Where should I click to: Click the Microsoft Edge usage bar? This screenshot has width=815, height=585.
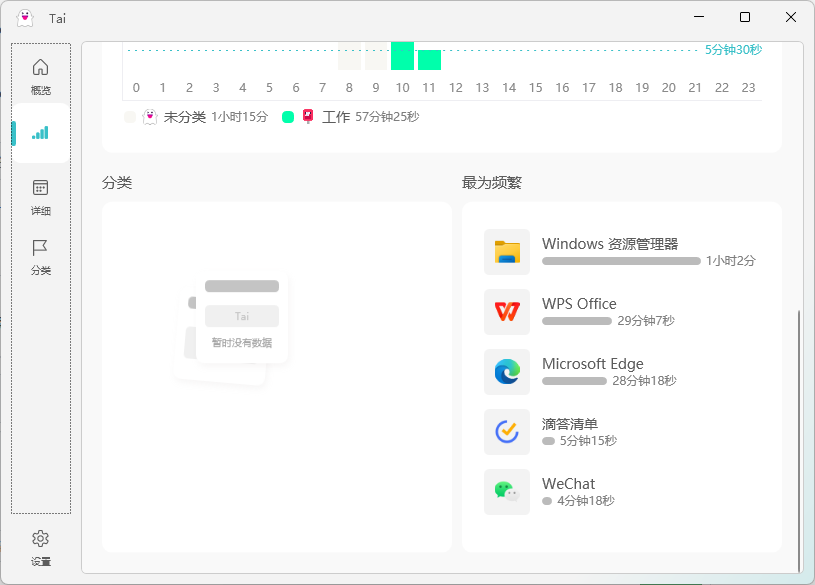[574, 381]
